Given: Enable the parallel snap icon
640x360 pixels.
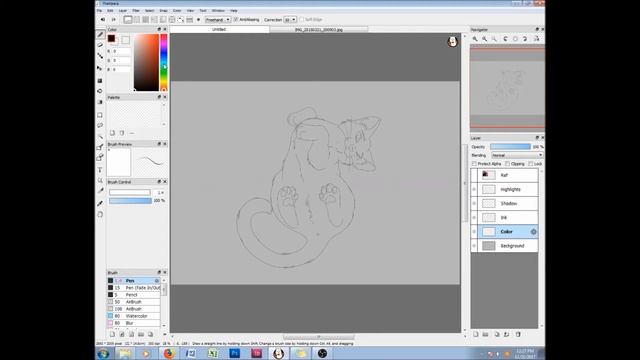Looking at the screenshot, I should click(137, 20).
